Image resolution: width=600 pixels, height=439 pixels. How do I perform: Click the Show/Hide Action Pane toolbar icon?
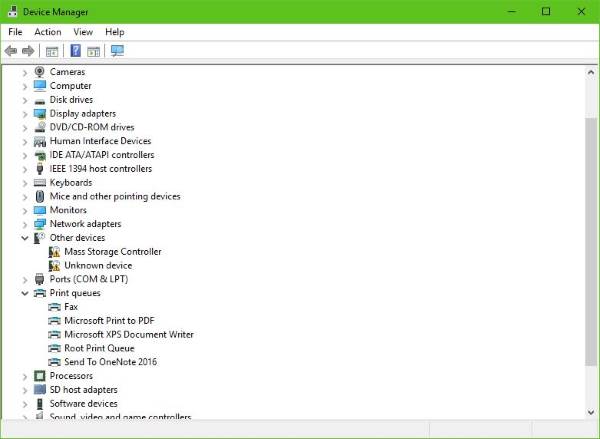93,51
